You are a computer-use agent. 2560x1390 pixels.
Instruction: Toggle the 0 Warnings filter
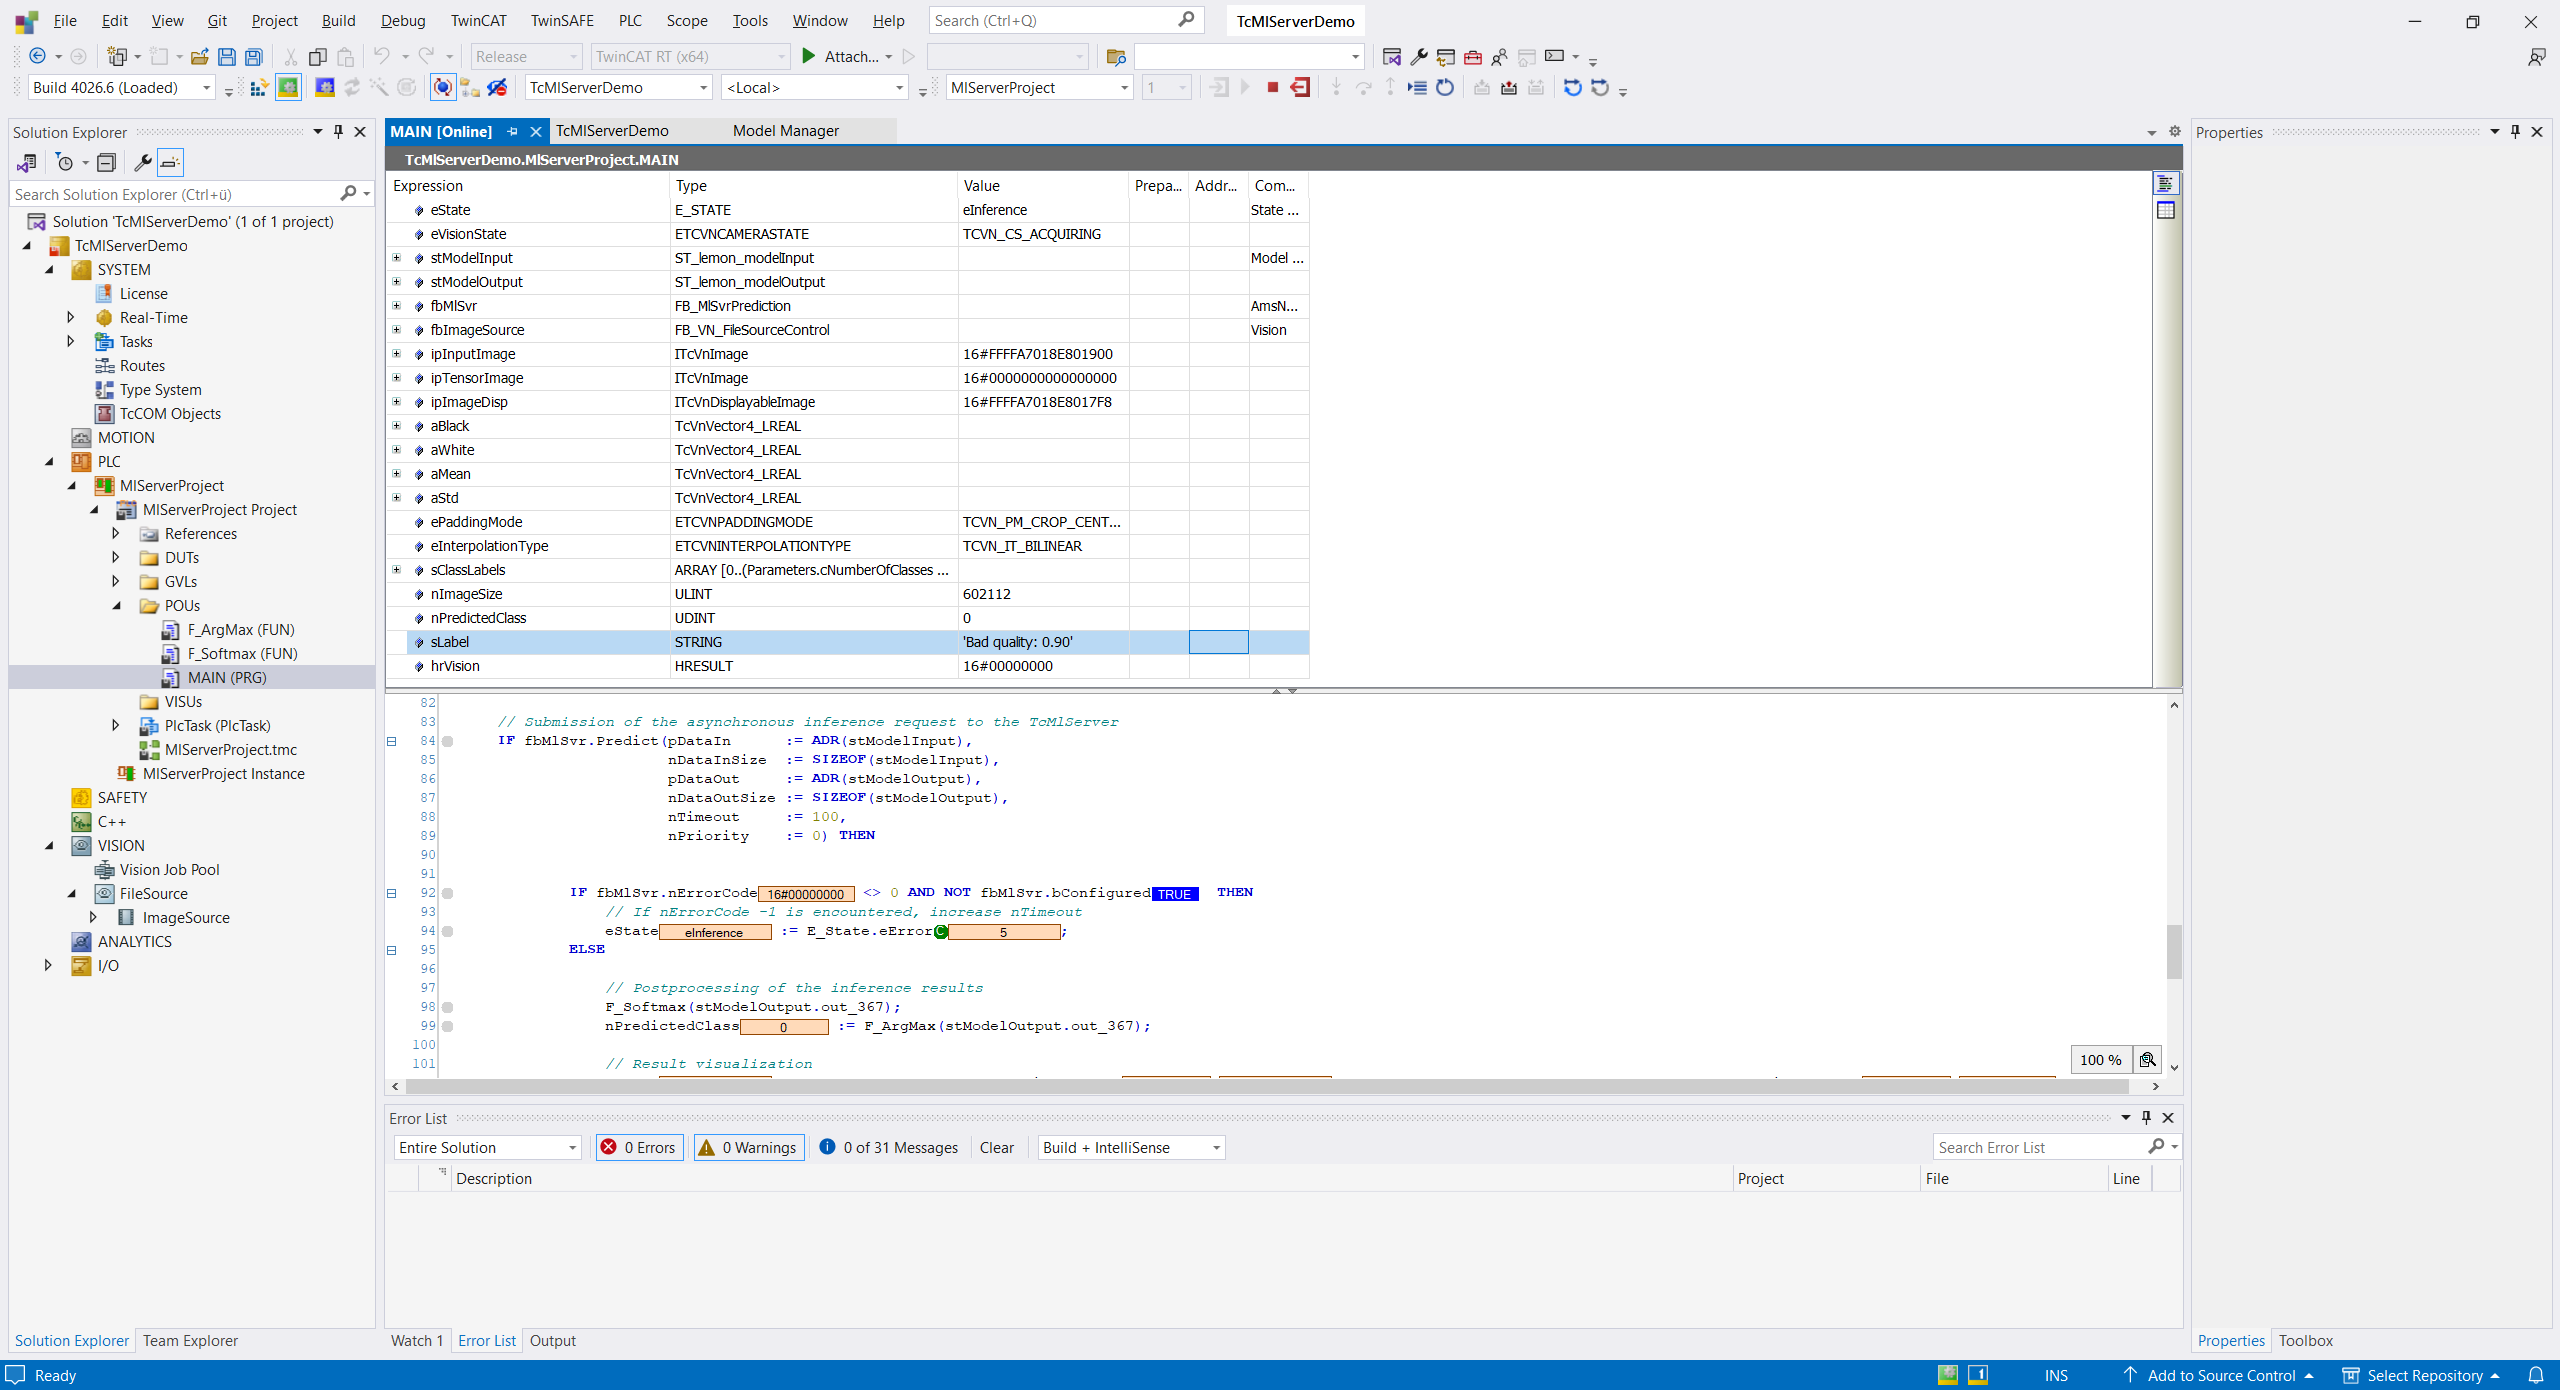[747, 1147]
